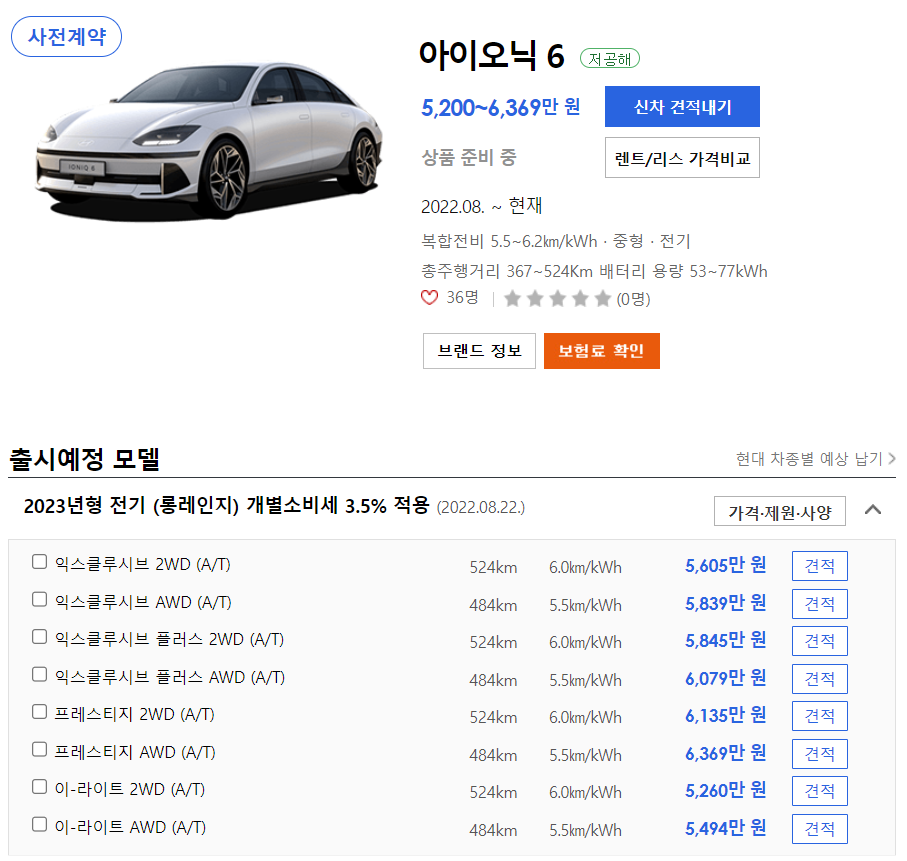Click 익스클루시브 플러스 AWD (A/T) trim name
This screenshot has width=907, height=861.
[x=169, y=677]
